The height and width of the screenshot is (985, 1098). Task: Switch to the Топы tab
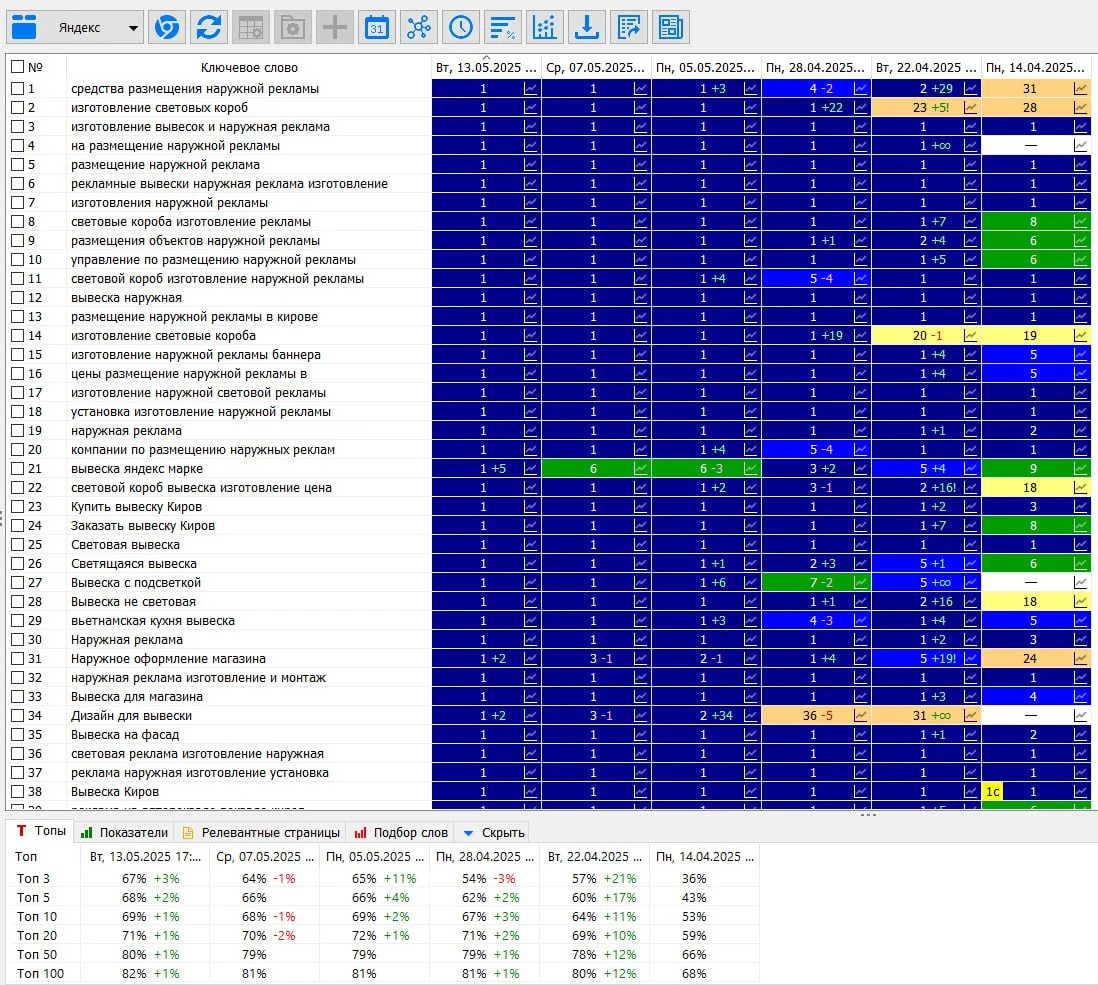(41, 831)
